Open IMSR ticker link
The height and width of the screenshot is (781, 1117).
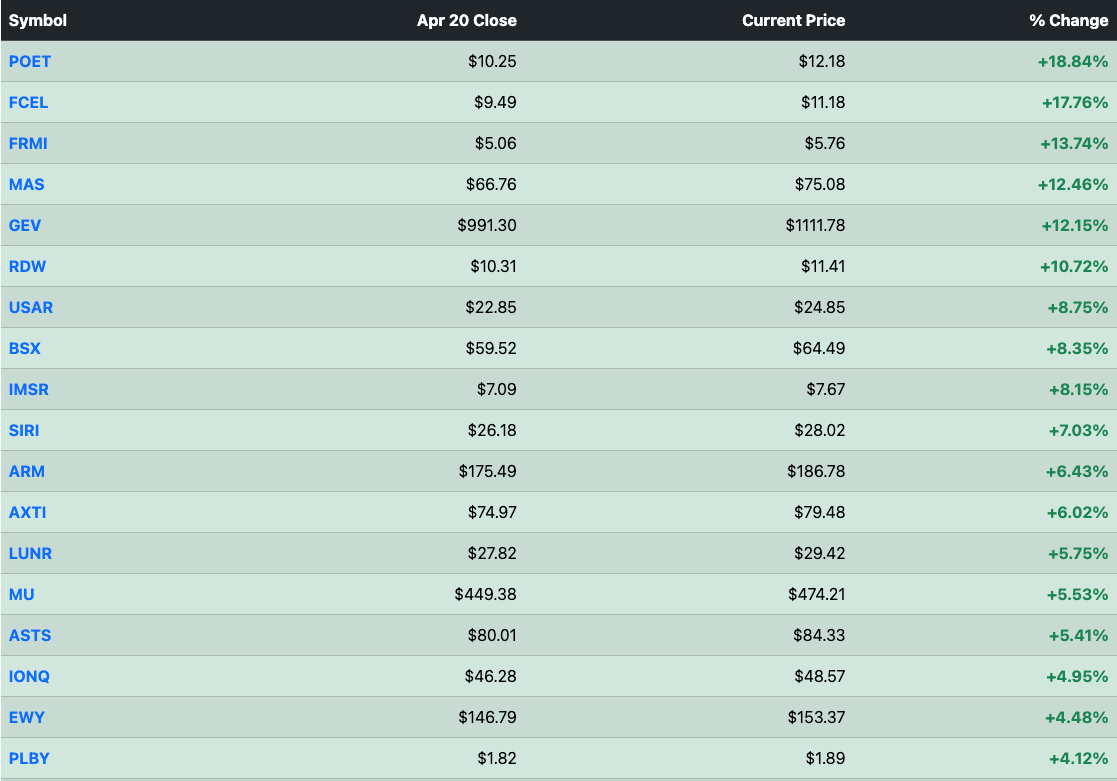[29, 389]
